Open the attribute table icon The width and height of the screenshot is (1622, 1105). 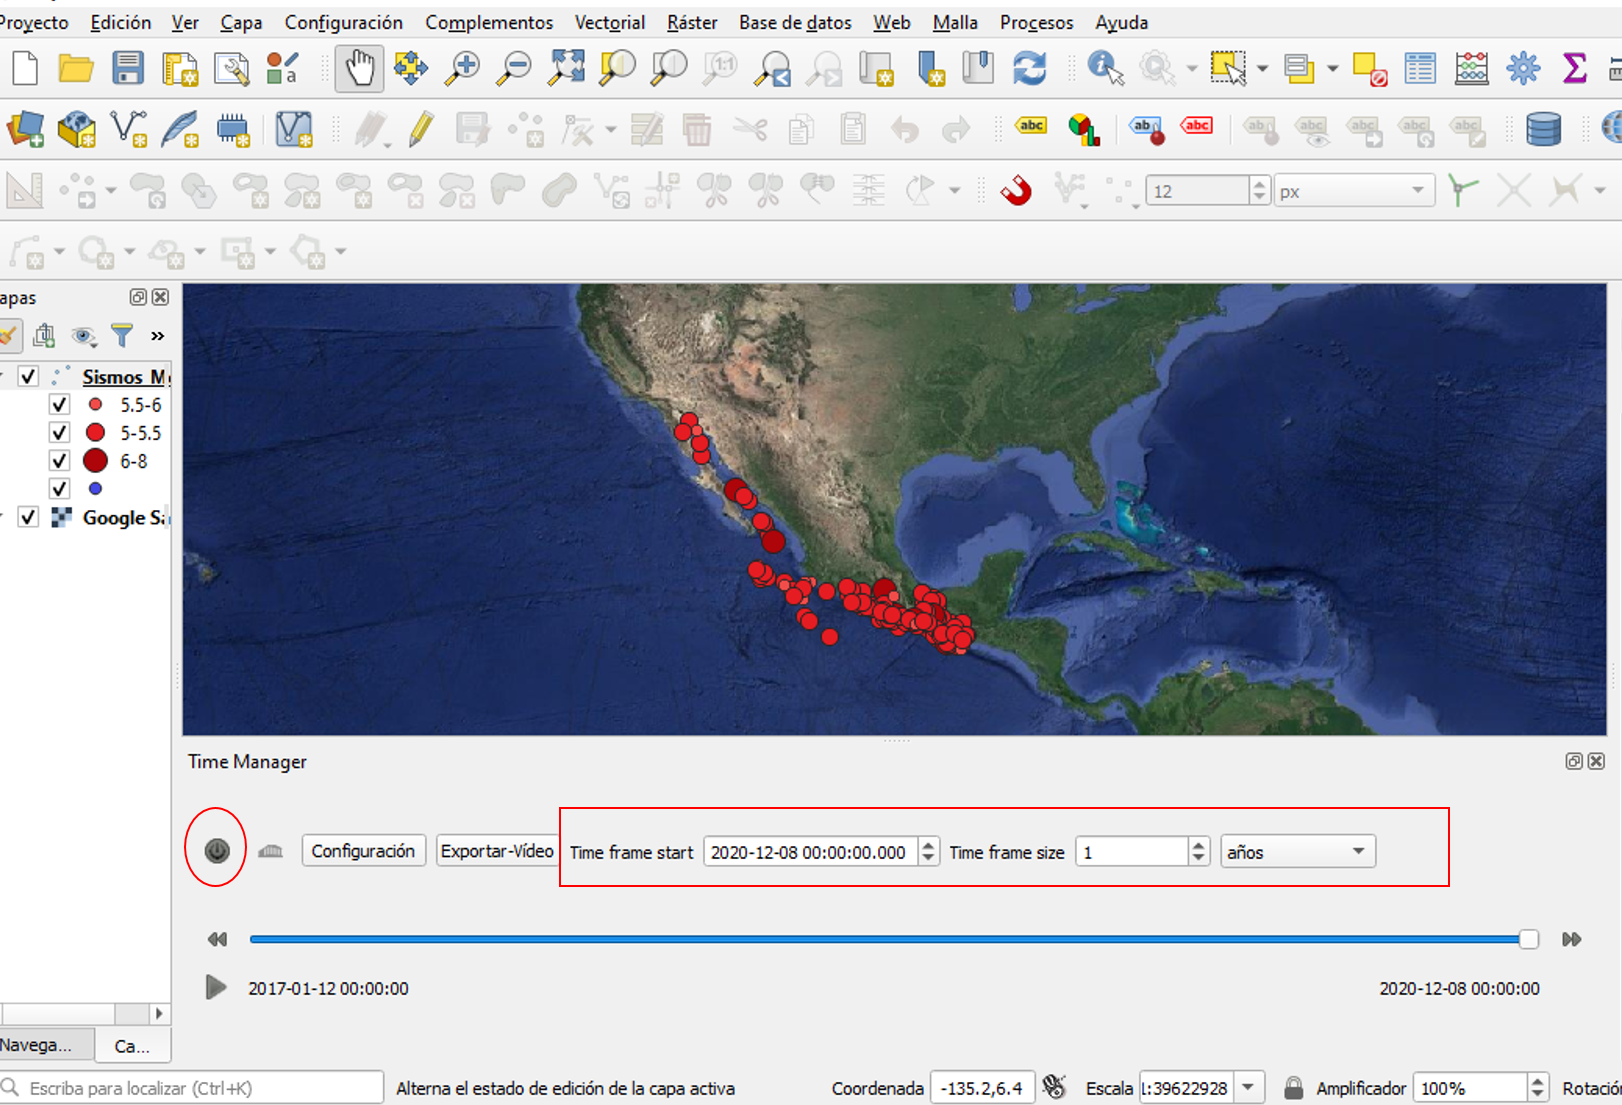[1419, 68]
